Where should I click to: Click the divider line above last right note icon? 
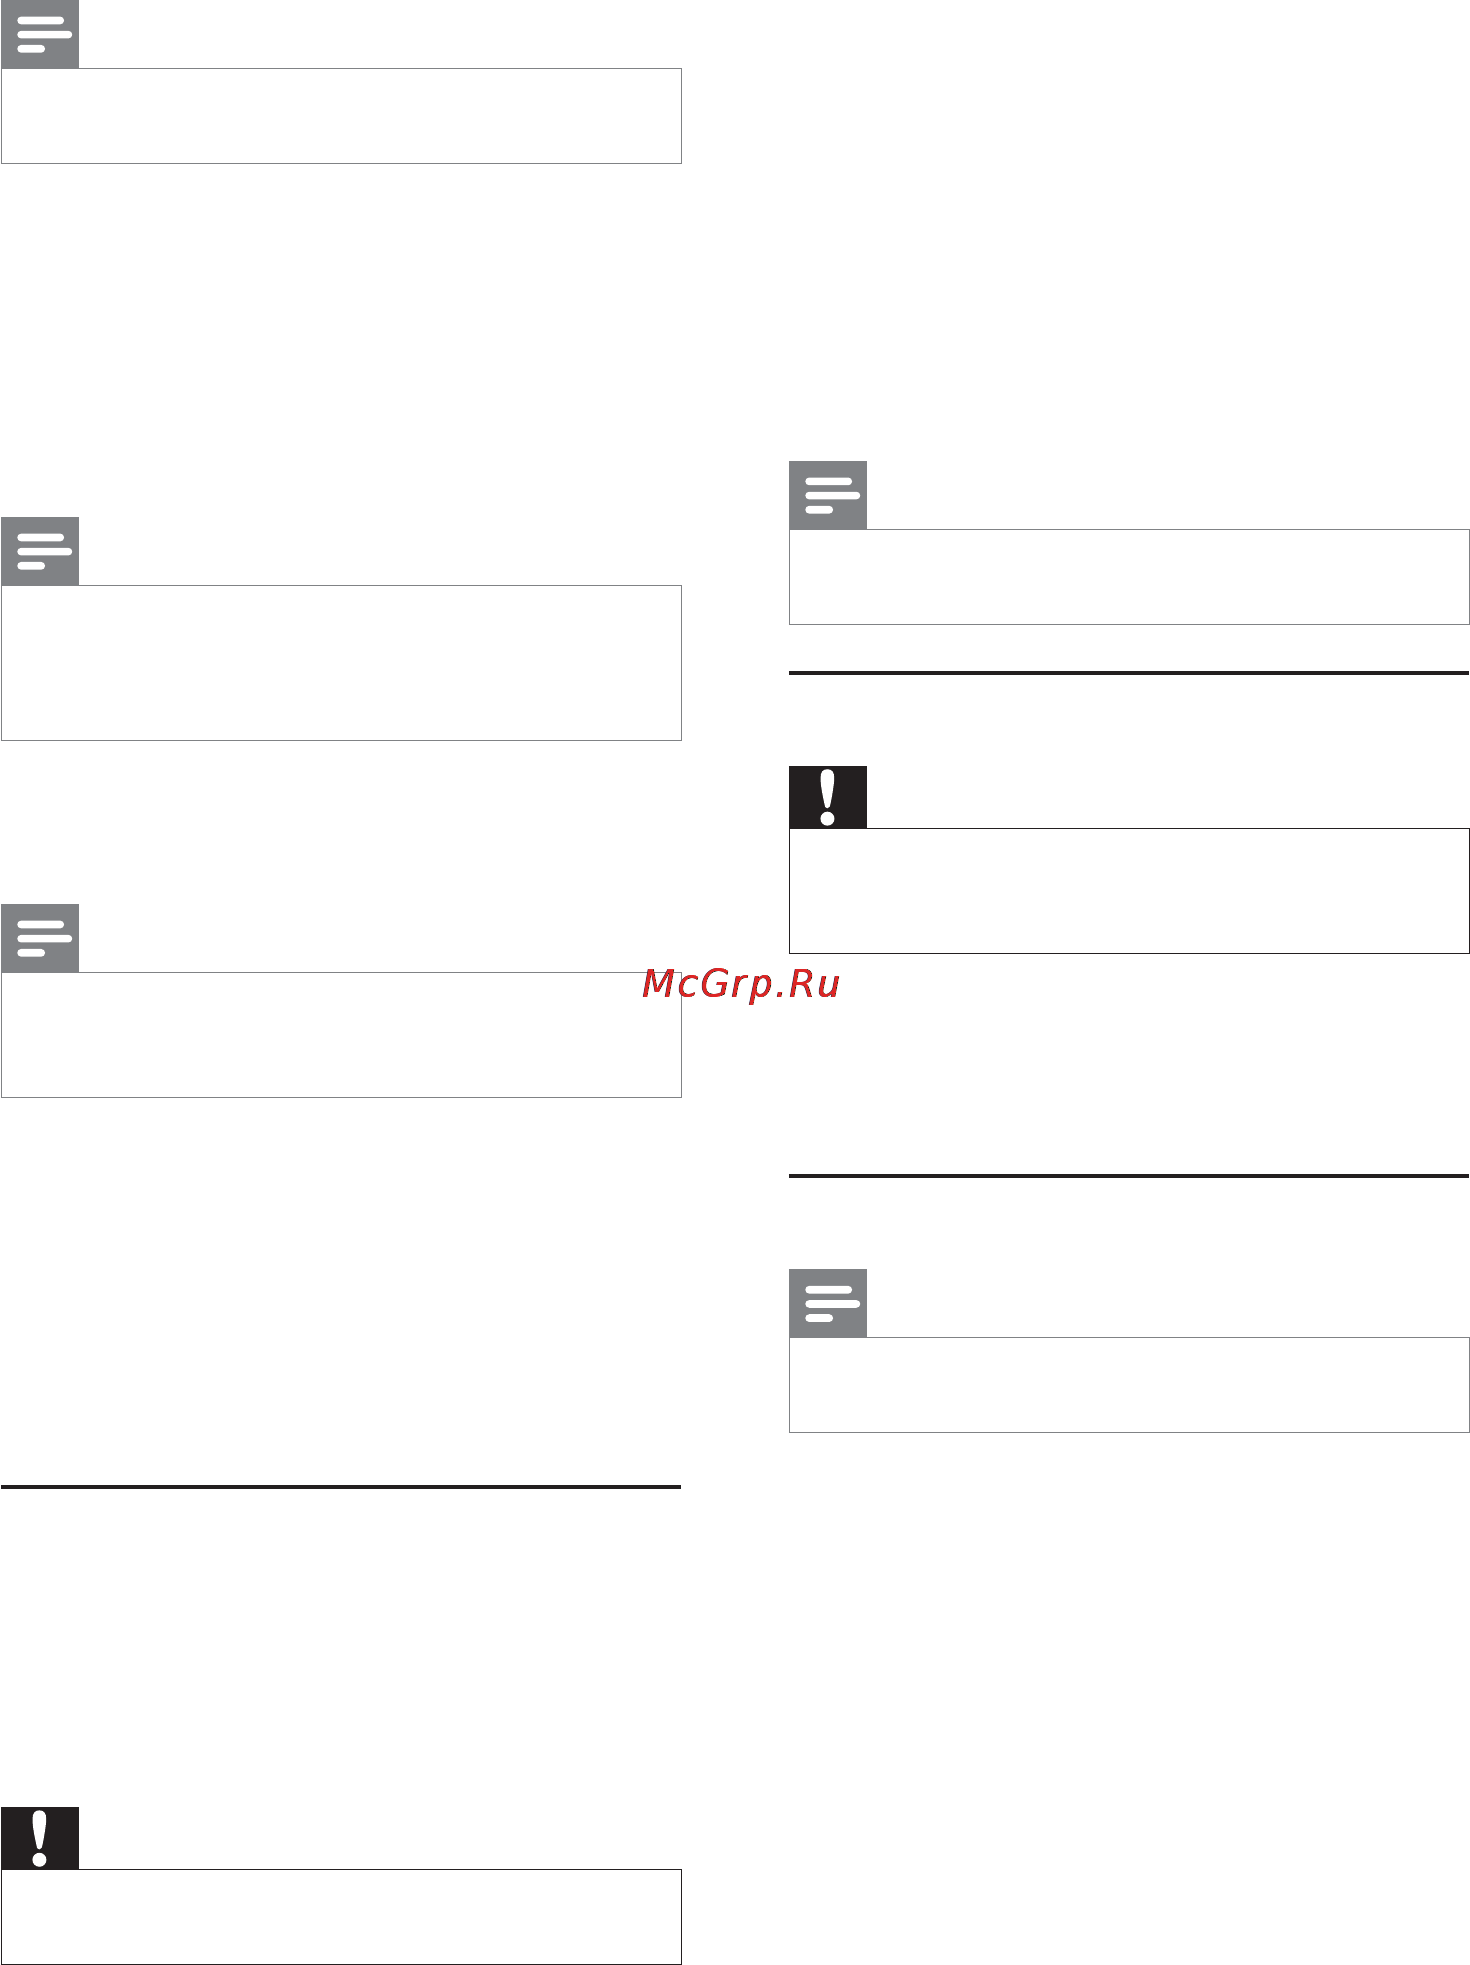click(1129, 1176)
